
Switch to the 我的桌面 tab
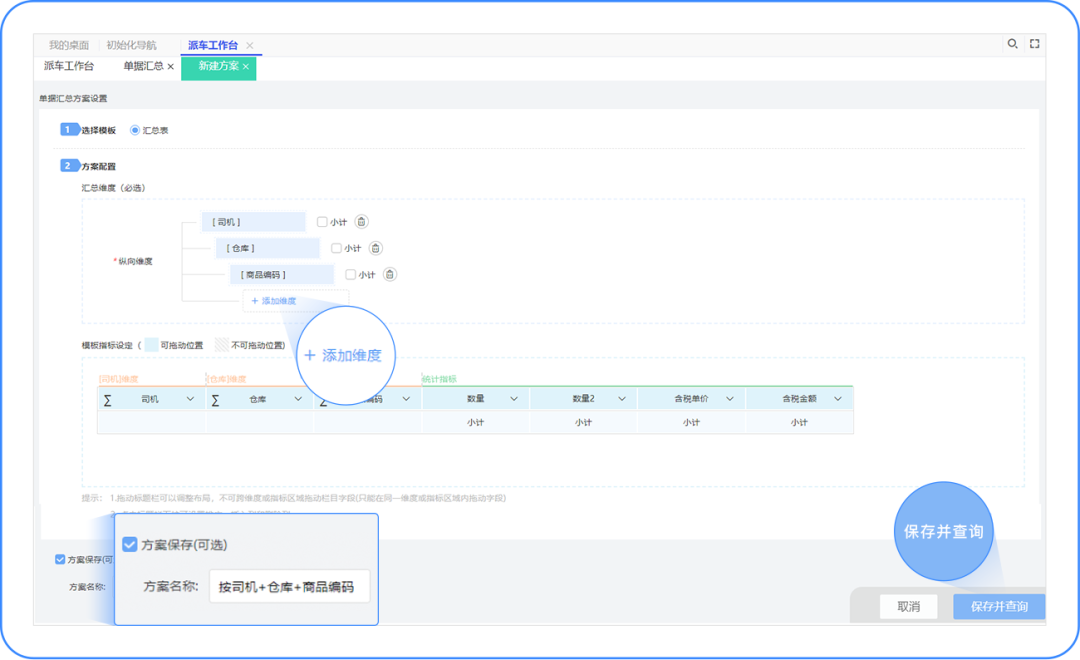pyautogui.click(x=68, y=45)
